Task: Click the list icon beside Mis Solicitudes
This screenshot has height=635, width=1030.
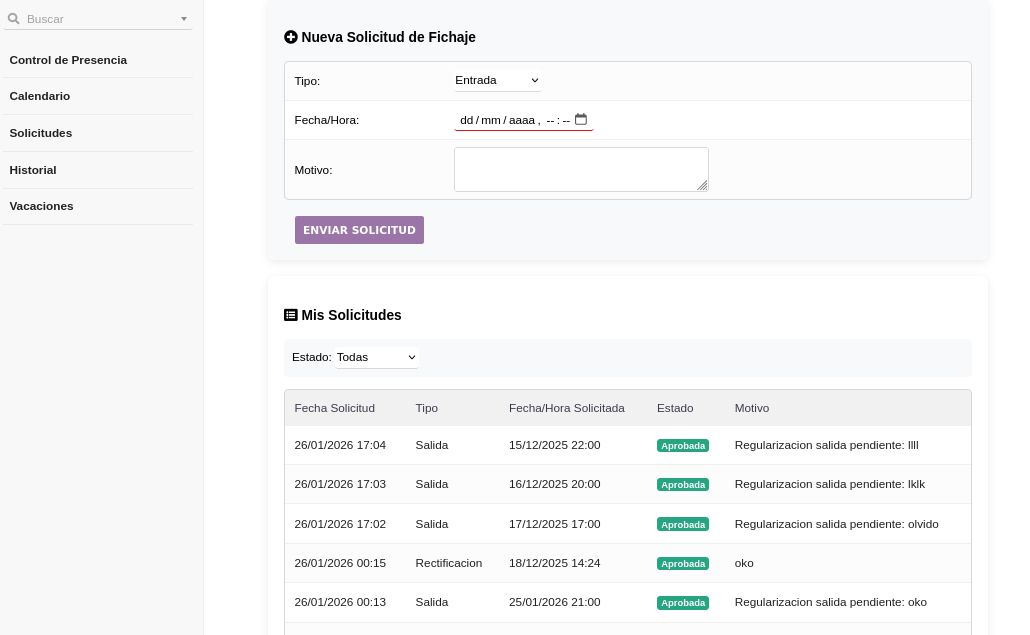Action: 291,315
